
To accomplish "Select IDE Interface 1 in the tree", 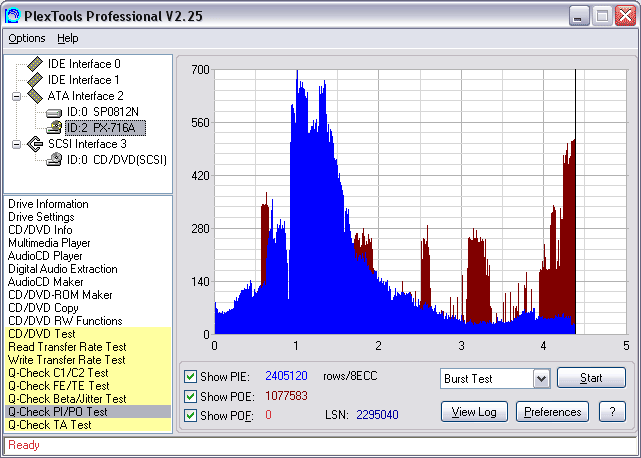I will pos(84,80).
